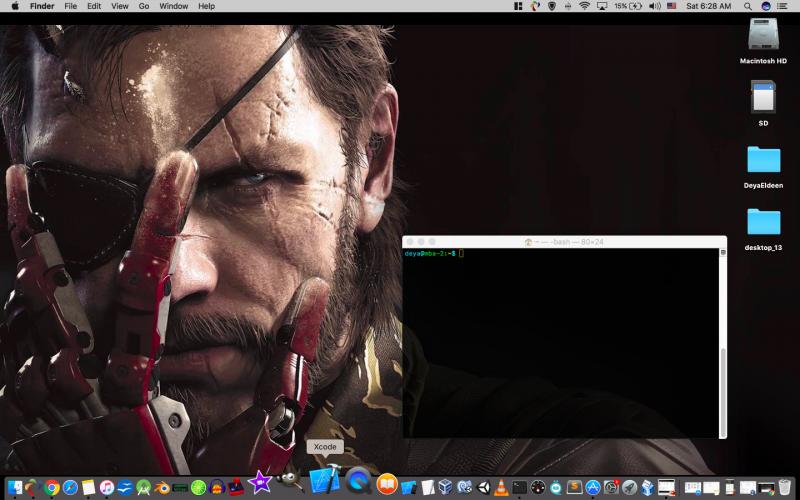Open Notification Center list icon
The width and height of the screenshot is (800, 500).
tap(782, 6)
